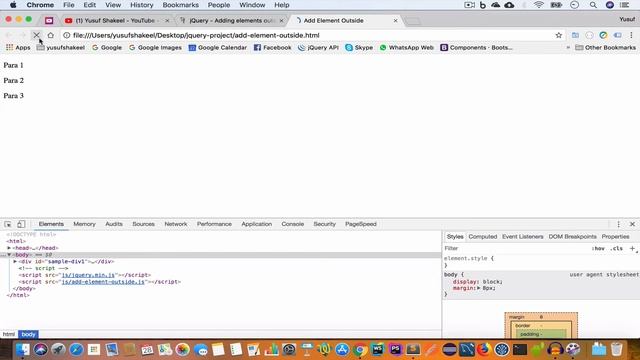Open the WhatsApp Web bookmark

(407, 47)
